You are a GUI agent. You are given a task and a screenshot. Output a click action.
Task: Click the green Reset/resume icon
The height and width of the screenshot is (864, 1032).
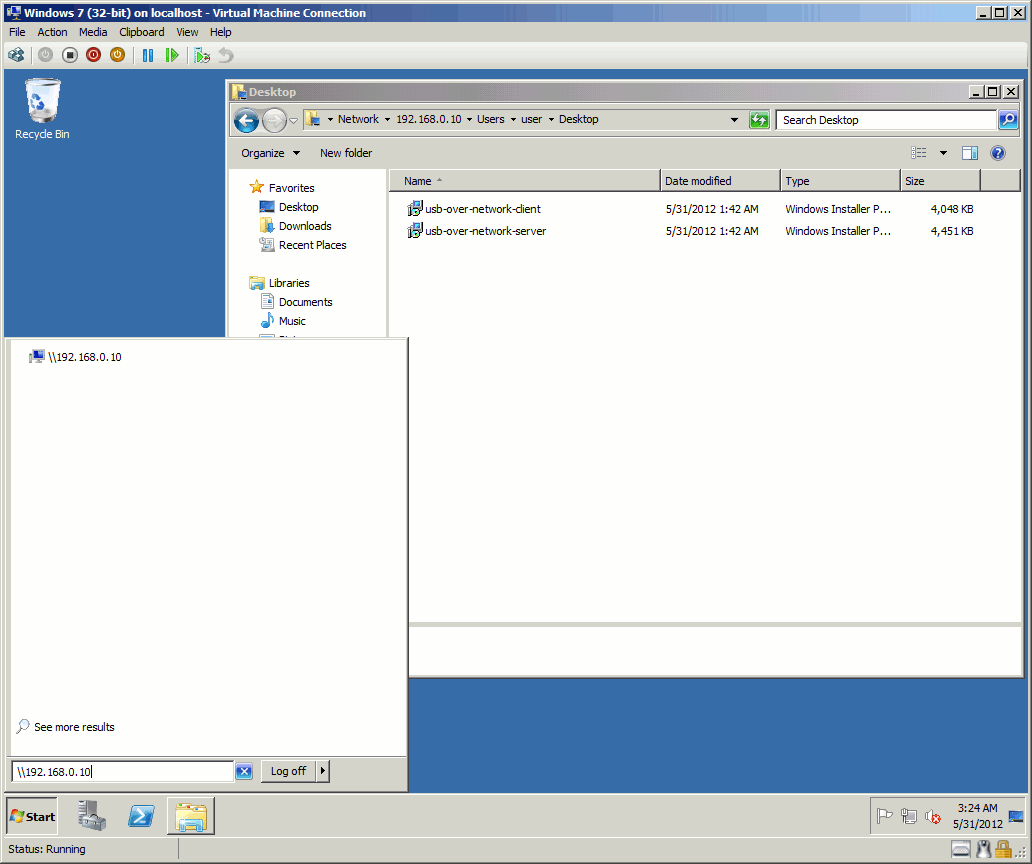point(172,55)
